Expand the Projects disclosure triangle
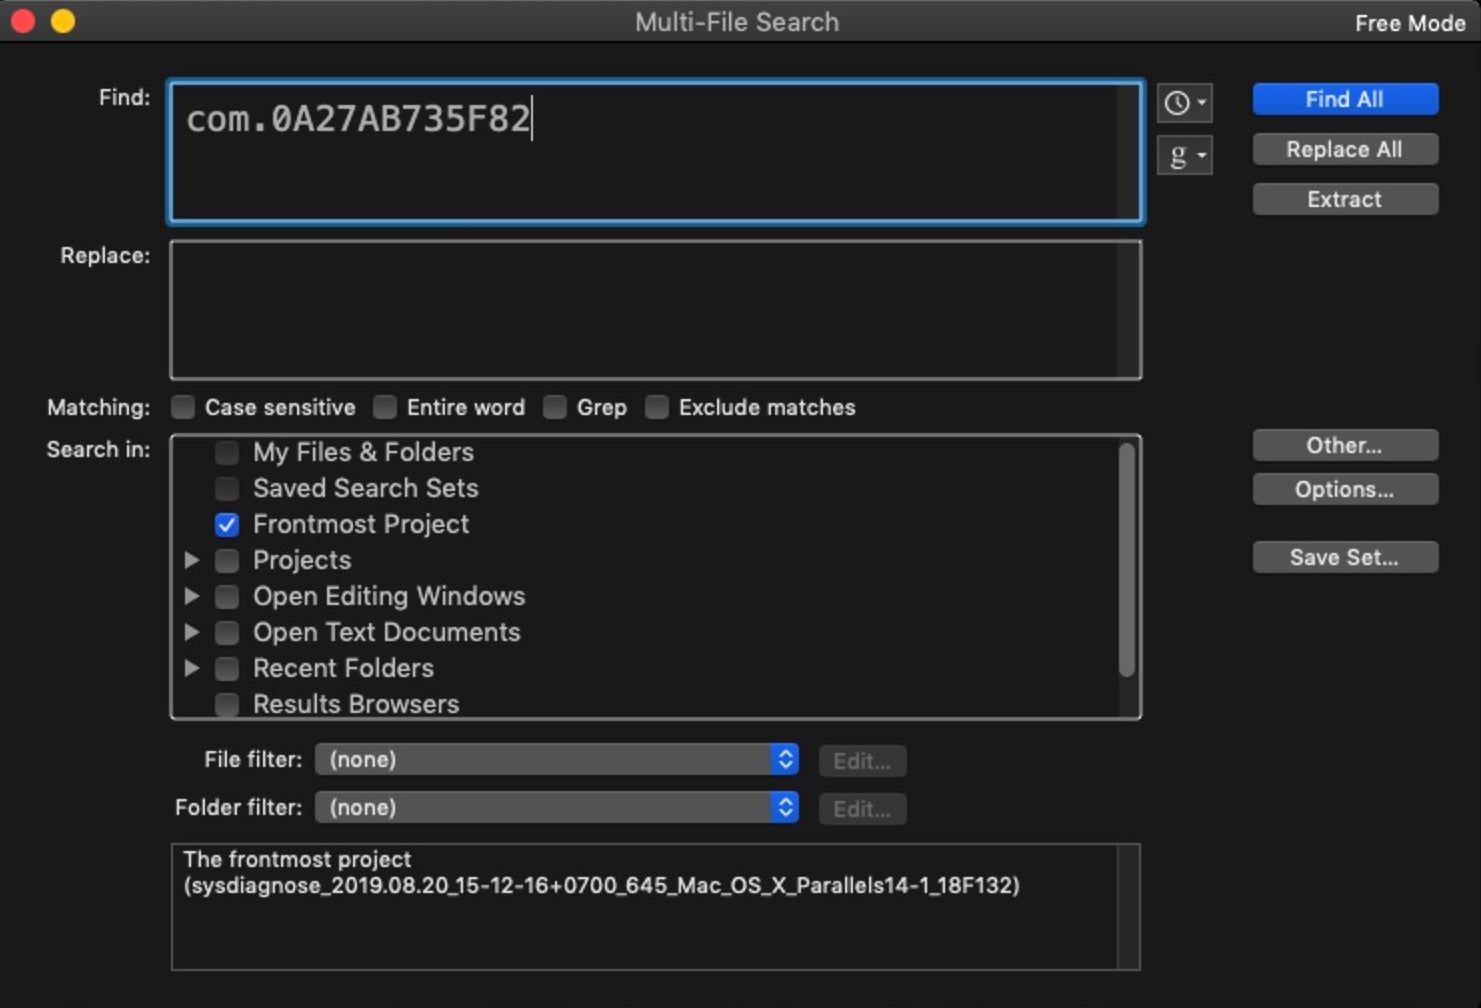The height and width of the screenshot is (1008, 1481). click(192, 560)
